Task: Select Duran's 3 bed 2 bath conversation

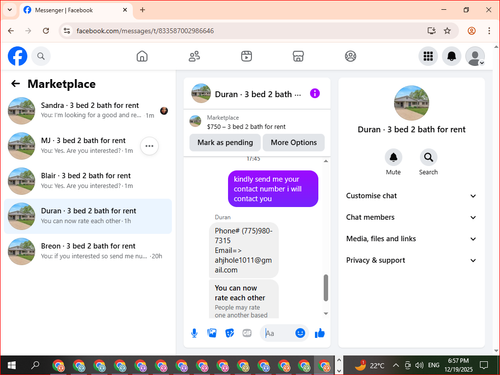Action: 88,216
